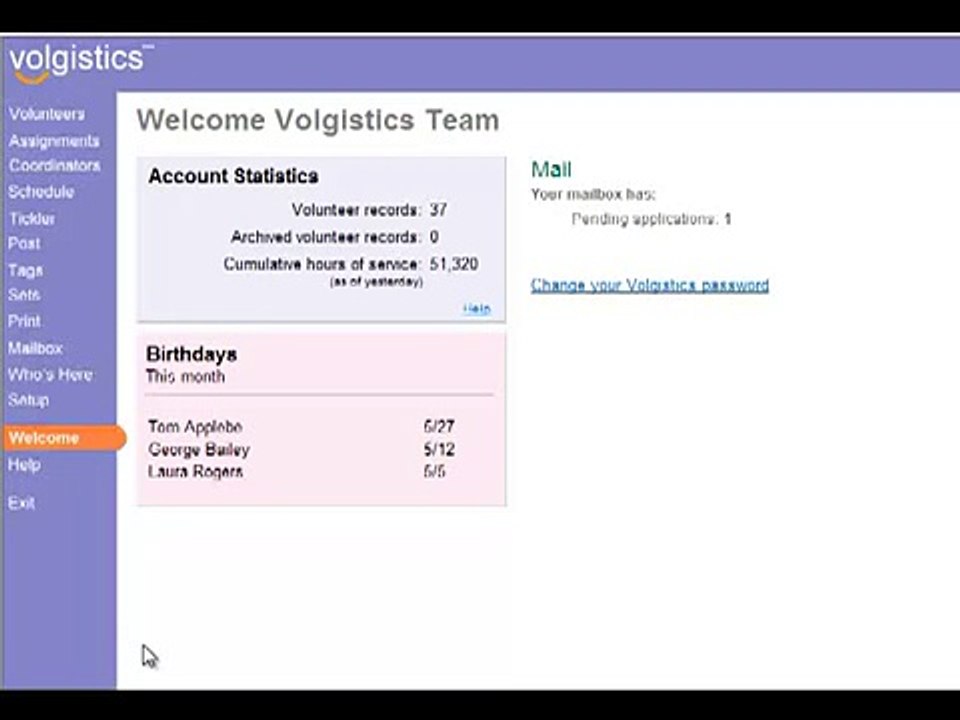
Task: Click the Birthdays heading
Action: pos(192,354)
